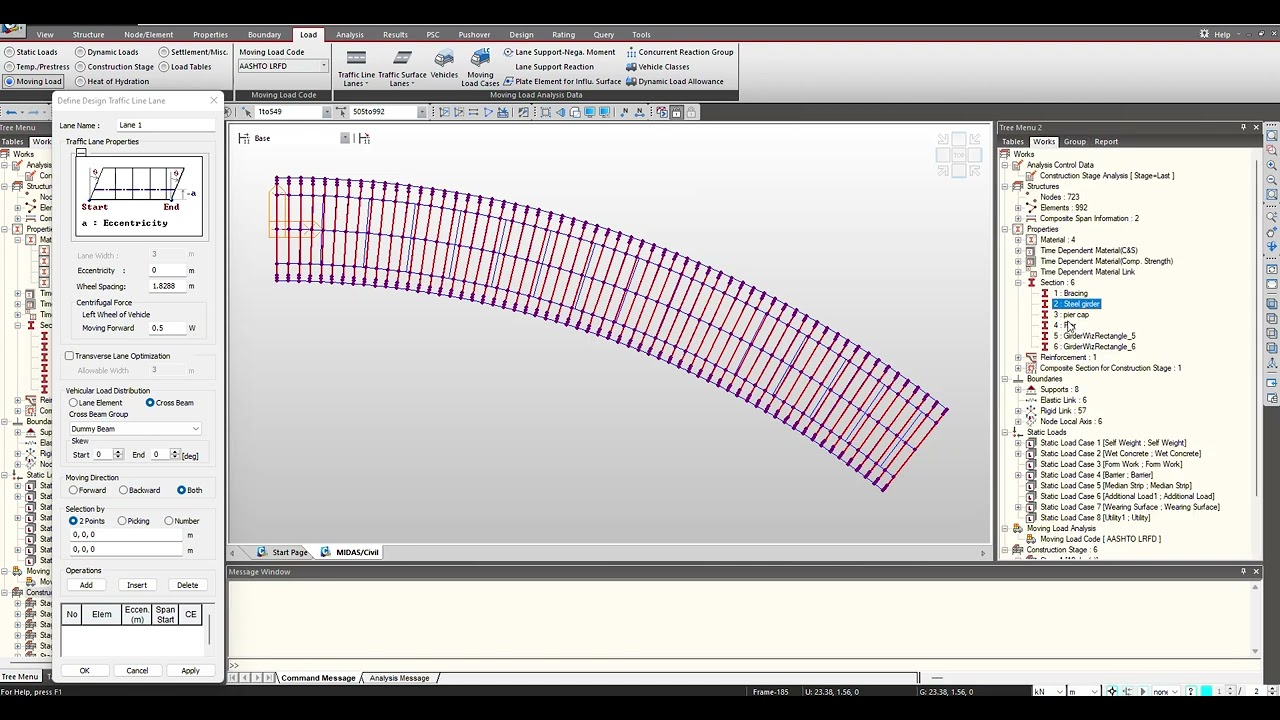Select Construction Stage radio option
The height and width of the screenshot is (720, 1280).
[114, 67]
